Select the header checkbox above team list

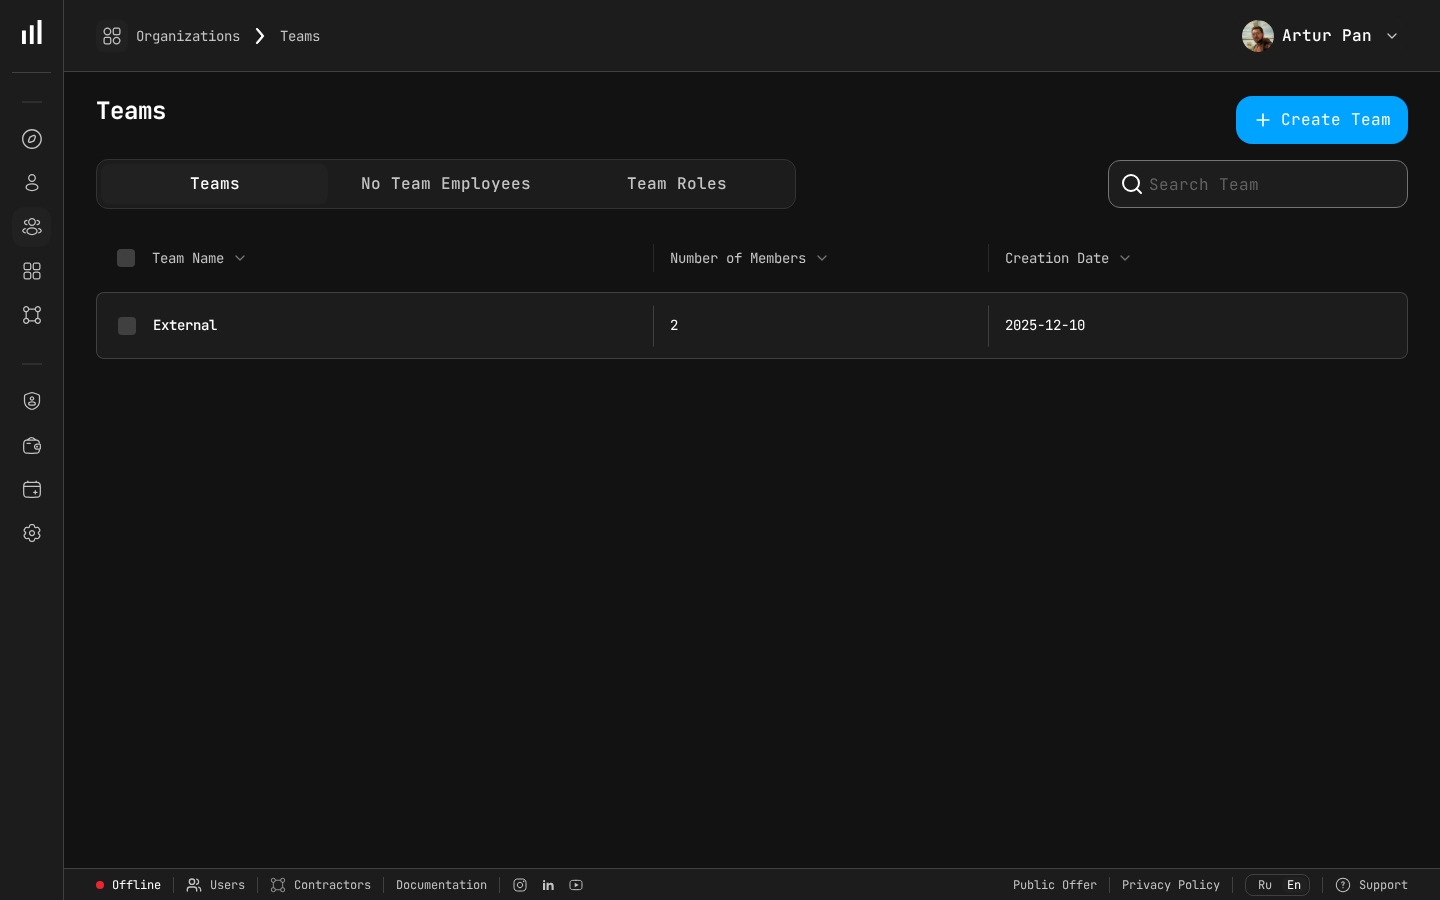(126, 258)
